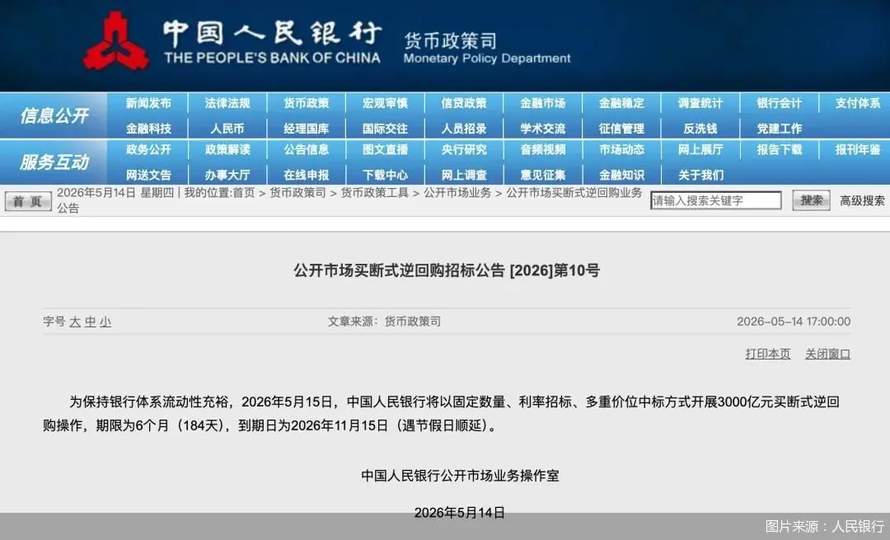Open 政务公开 under 服务互动
The image size is (890, 540).
[149, 150]
